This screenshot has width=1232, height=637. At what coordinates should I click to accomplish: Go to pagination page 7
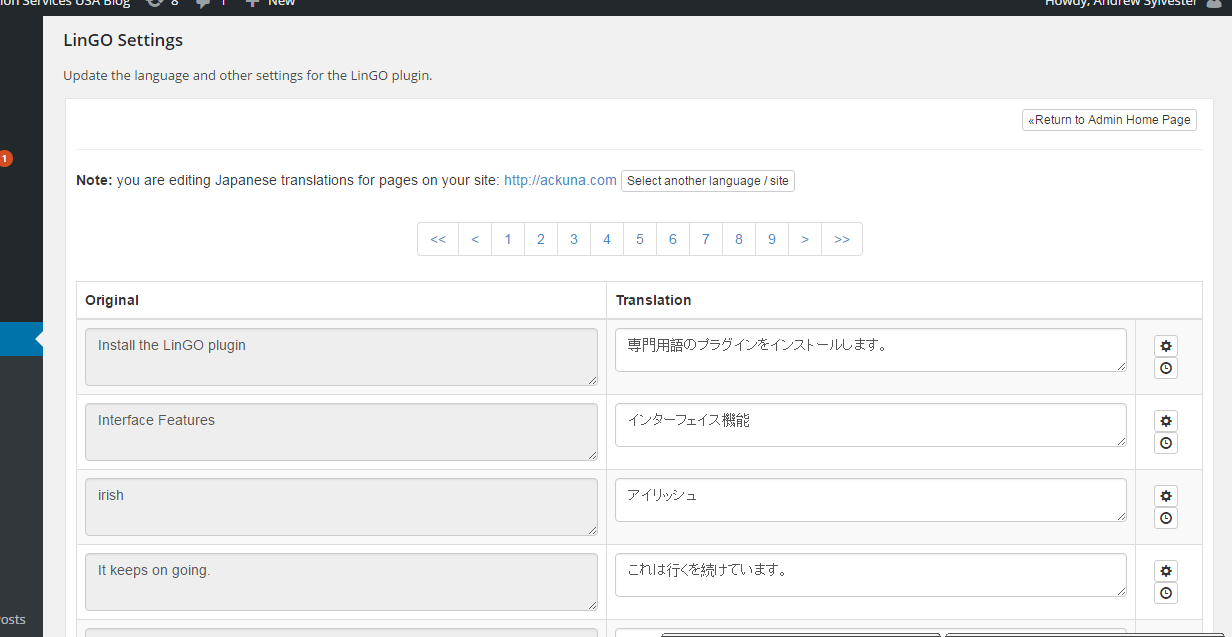coord(706,239)
